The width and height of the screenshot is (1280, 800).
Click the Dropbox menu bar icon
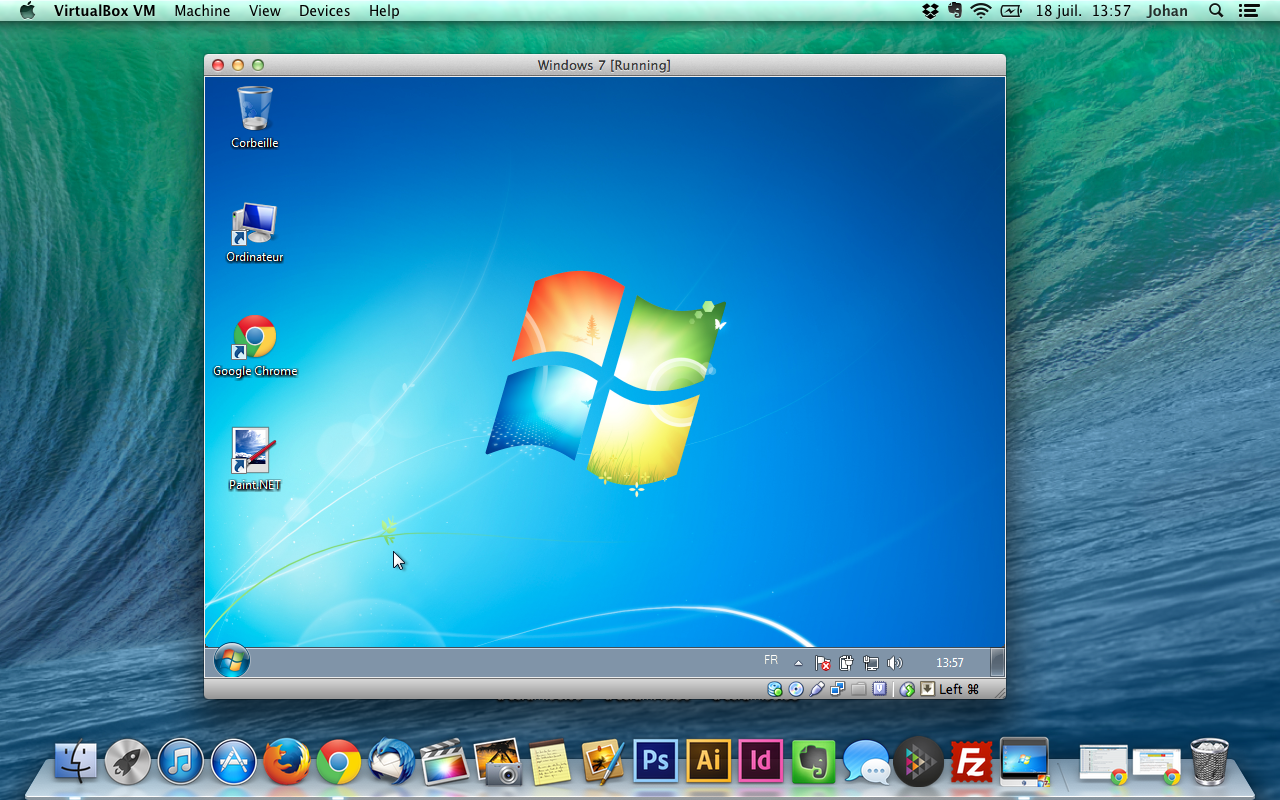click(x=931, y=11)
